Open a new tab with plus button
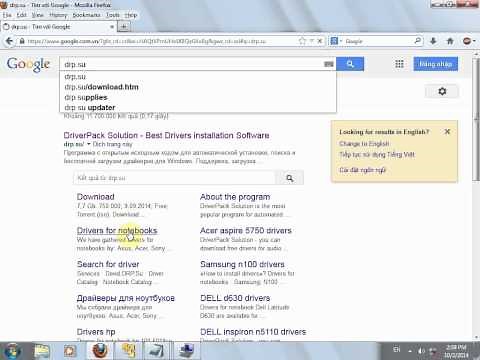This screenshot has width=480, height=360. 124,27
